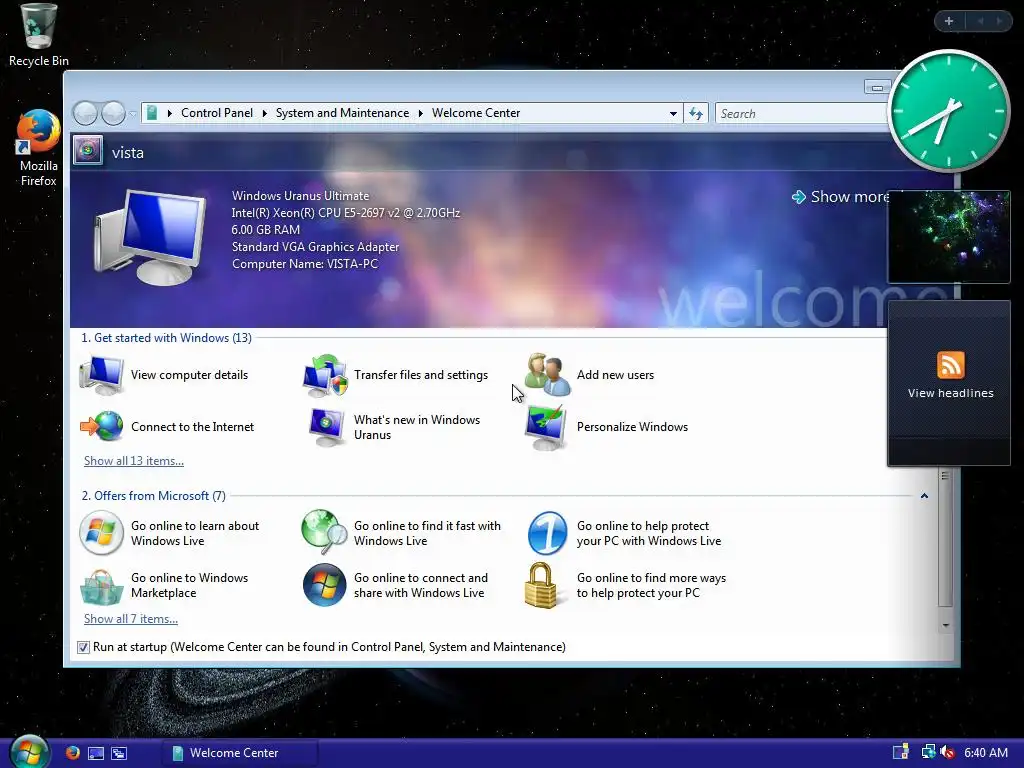
Task: Click the padlock protect your PC icon
Action: pyautogui.click(x=541, y=586)
